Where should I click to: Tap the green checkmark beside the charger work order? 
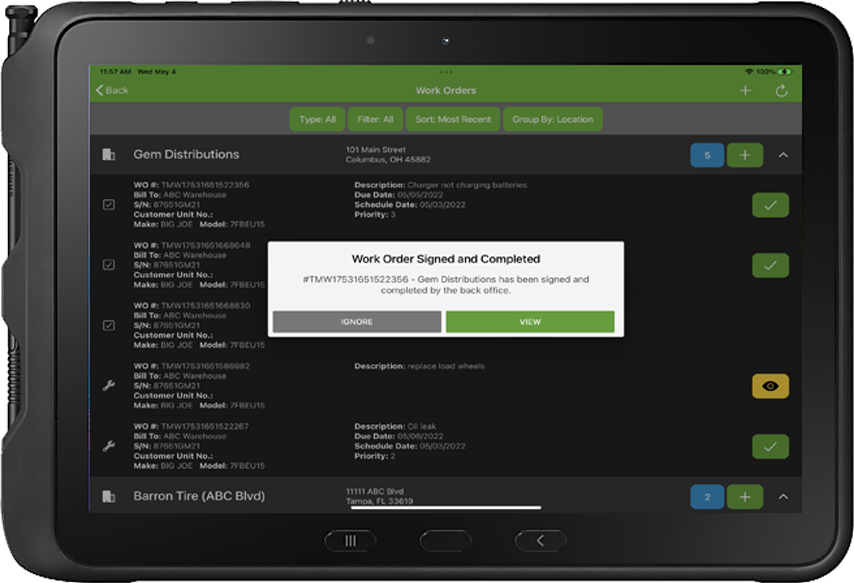[770, 204]
